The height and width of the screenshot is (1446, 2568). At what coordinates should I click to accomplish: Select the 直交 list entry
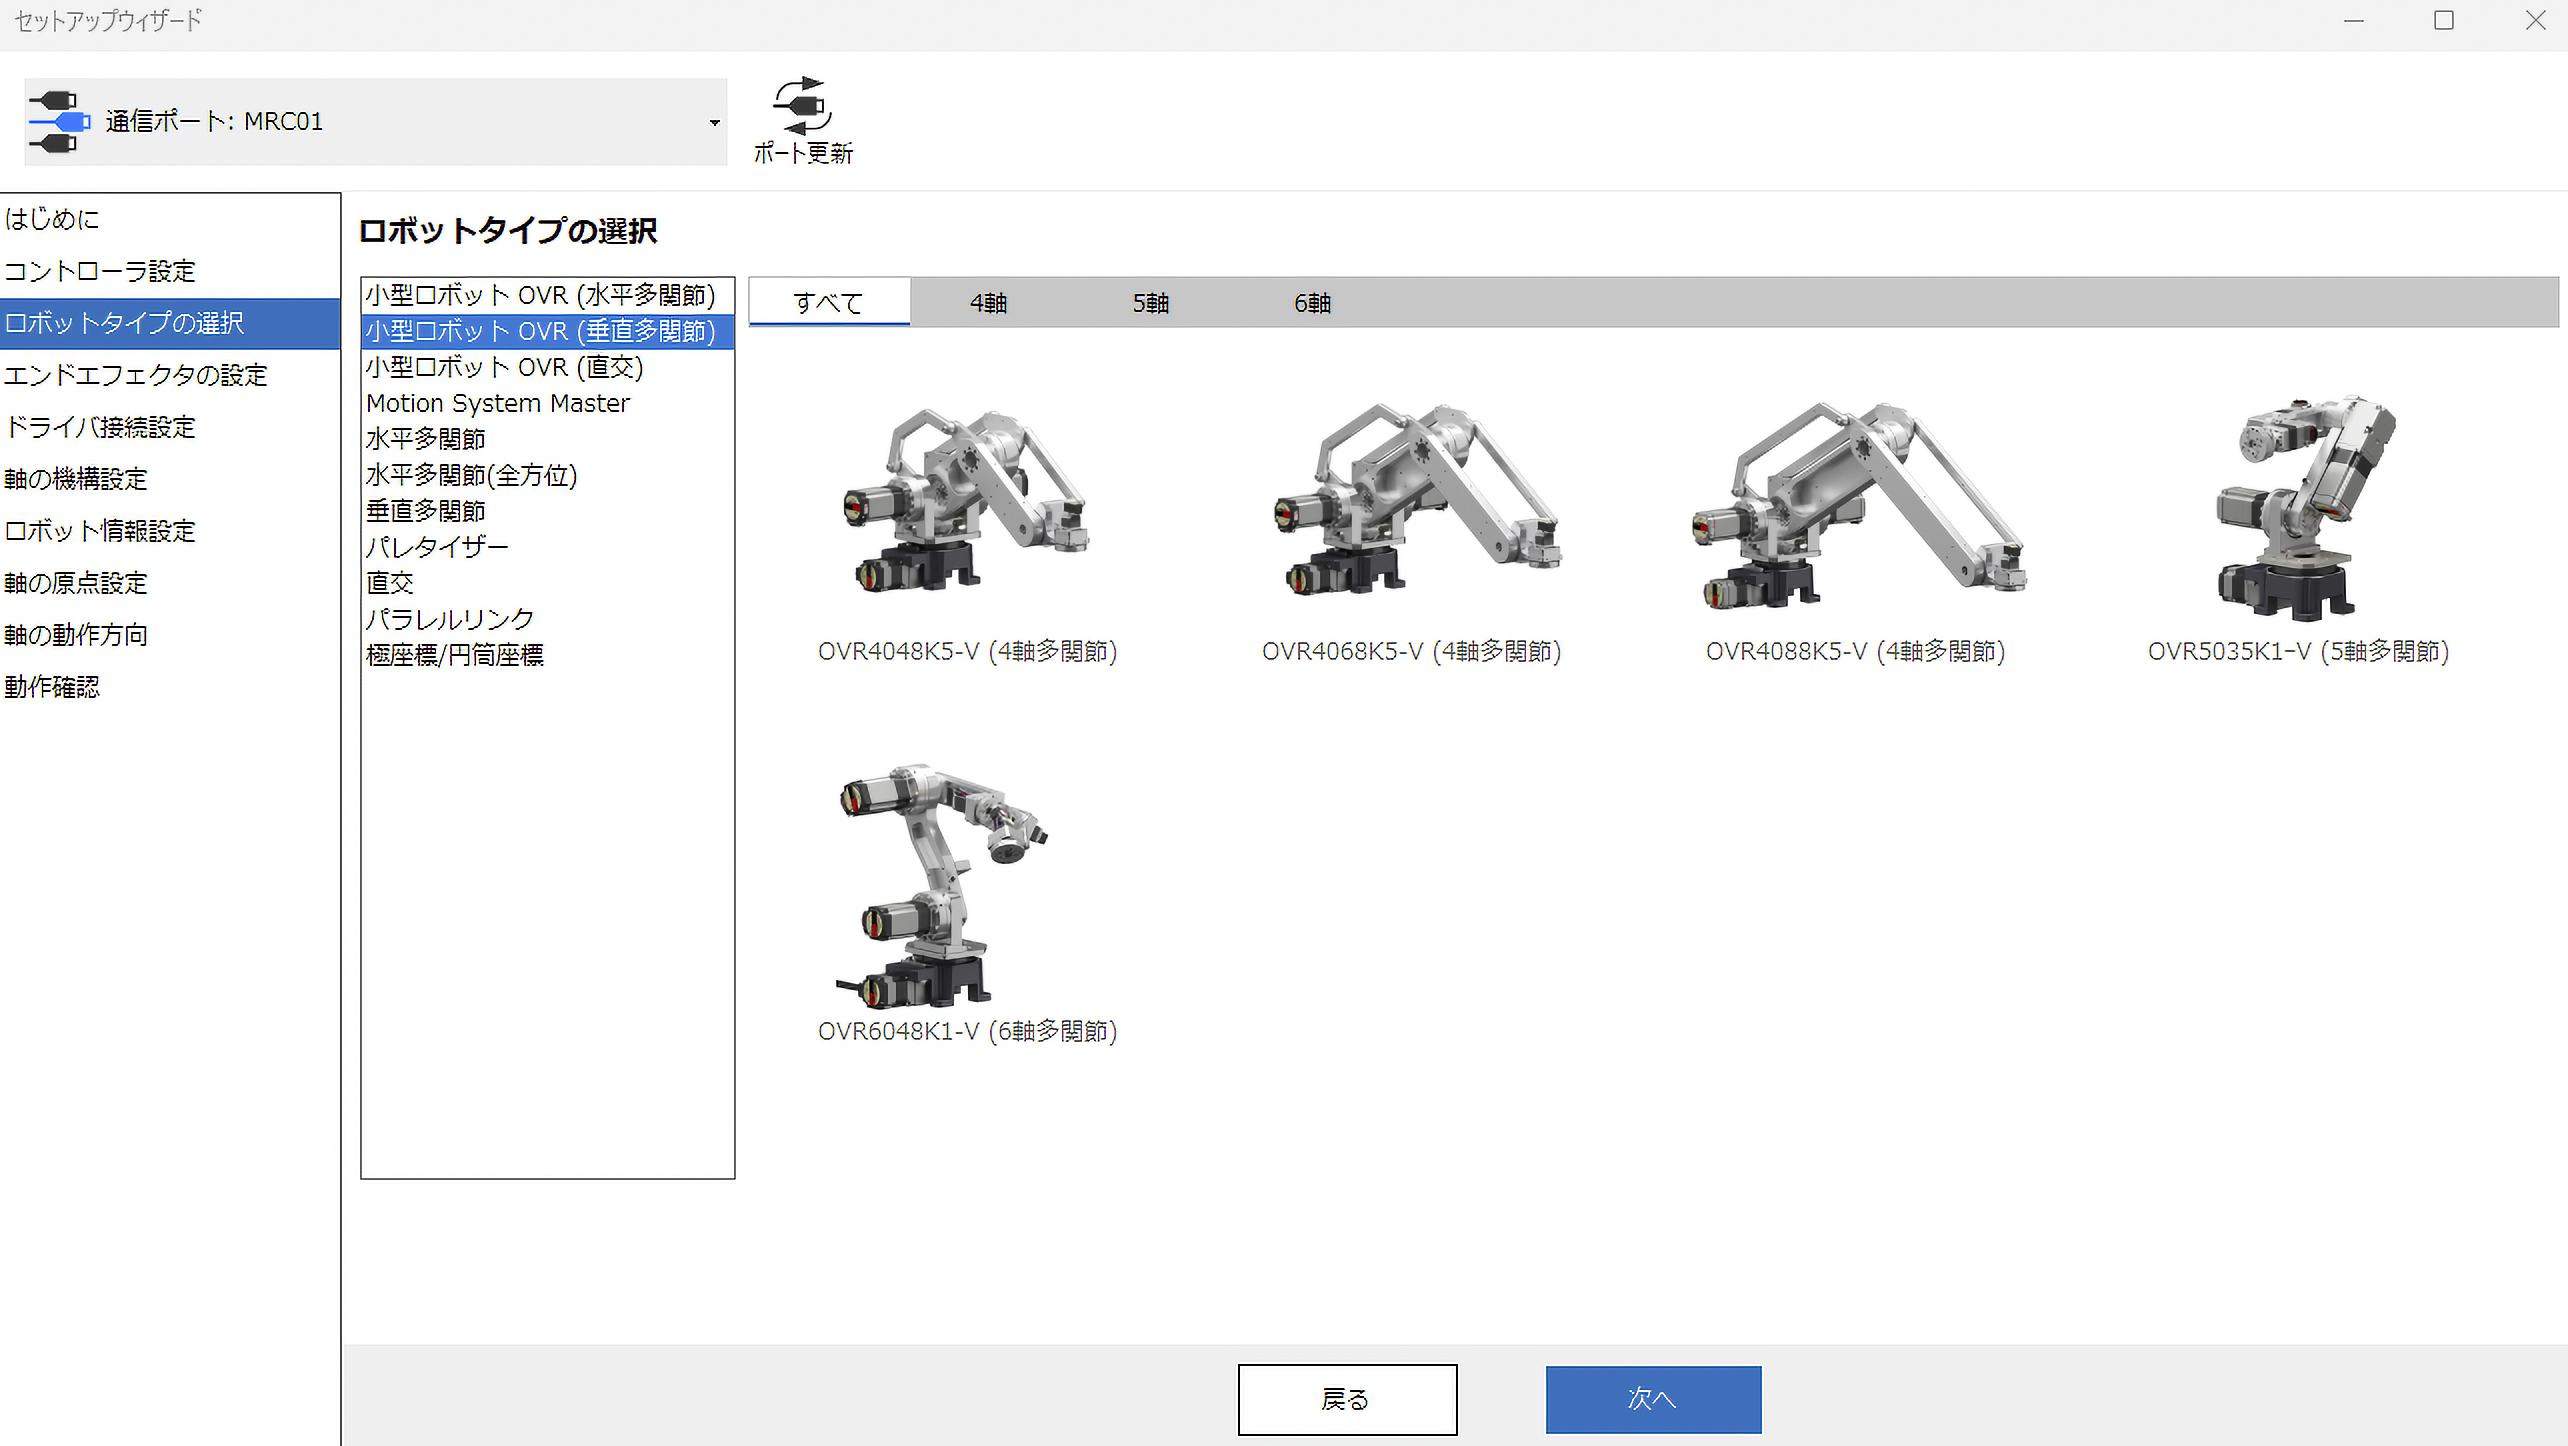(x=547, y=583)
